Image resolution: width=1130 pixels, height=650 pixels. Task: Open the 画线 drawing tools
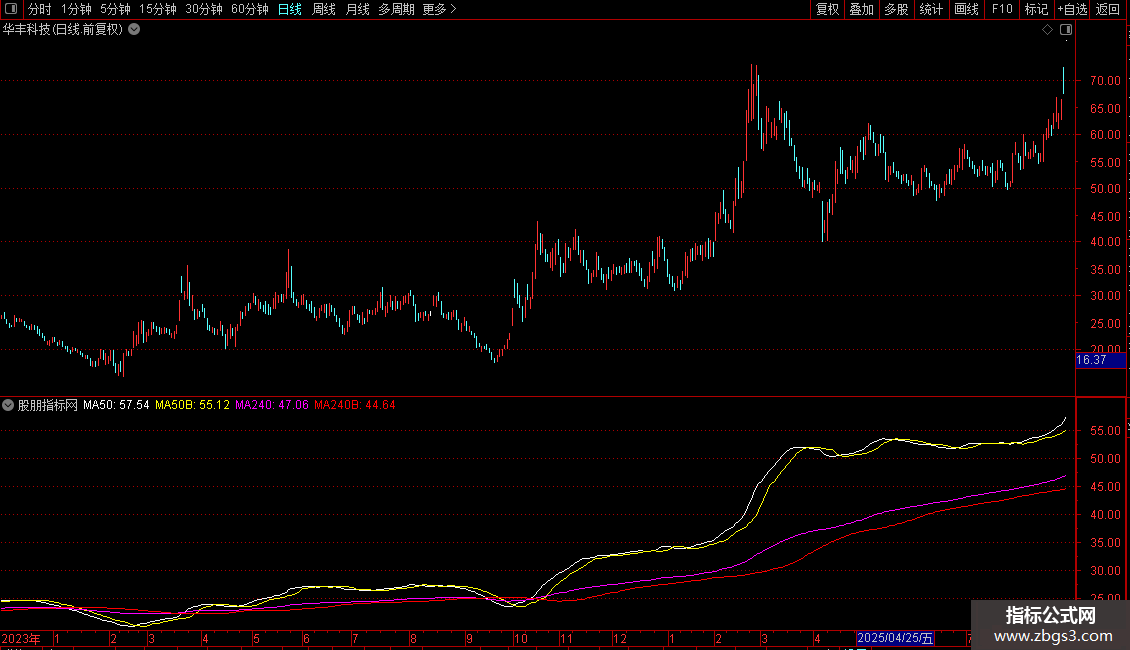pyautogui.click(x=966, y=9)
